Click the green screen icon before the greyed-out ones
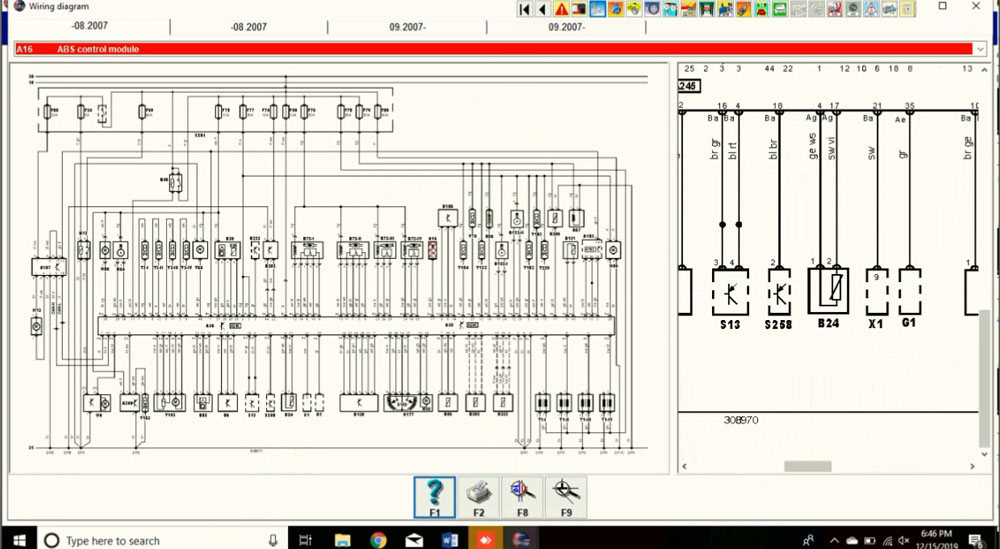The image size is (1000, 549). (779, 9)
